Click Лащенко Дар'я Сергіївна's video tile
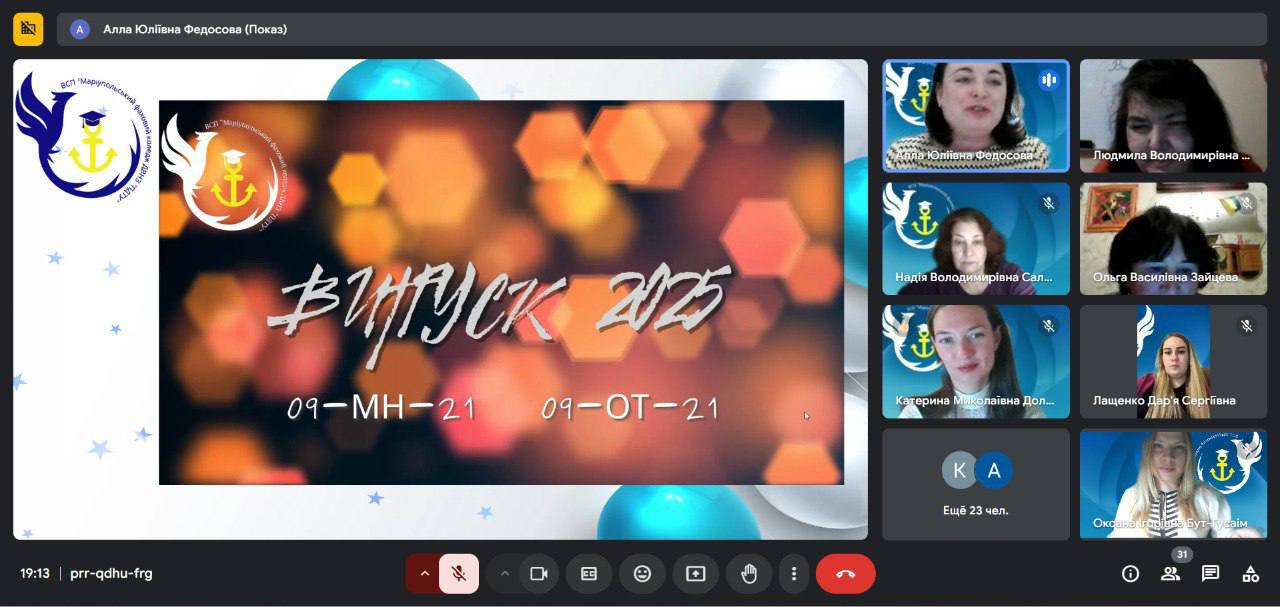Viewport: 1280px width, 607px height. pyautogui.click(x=1173, y=361)
